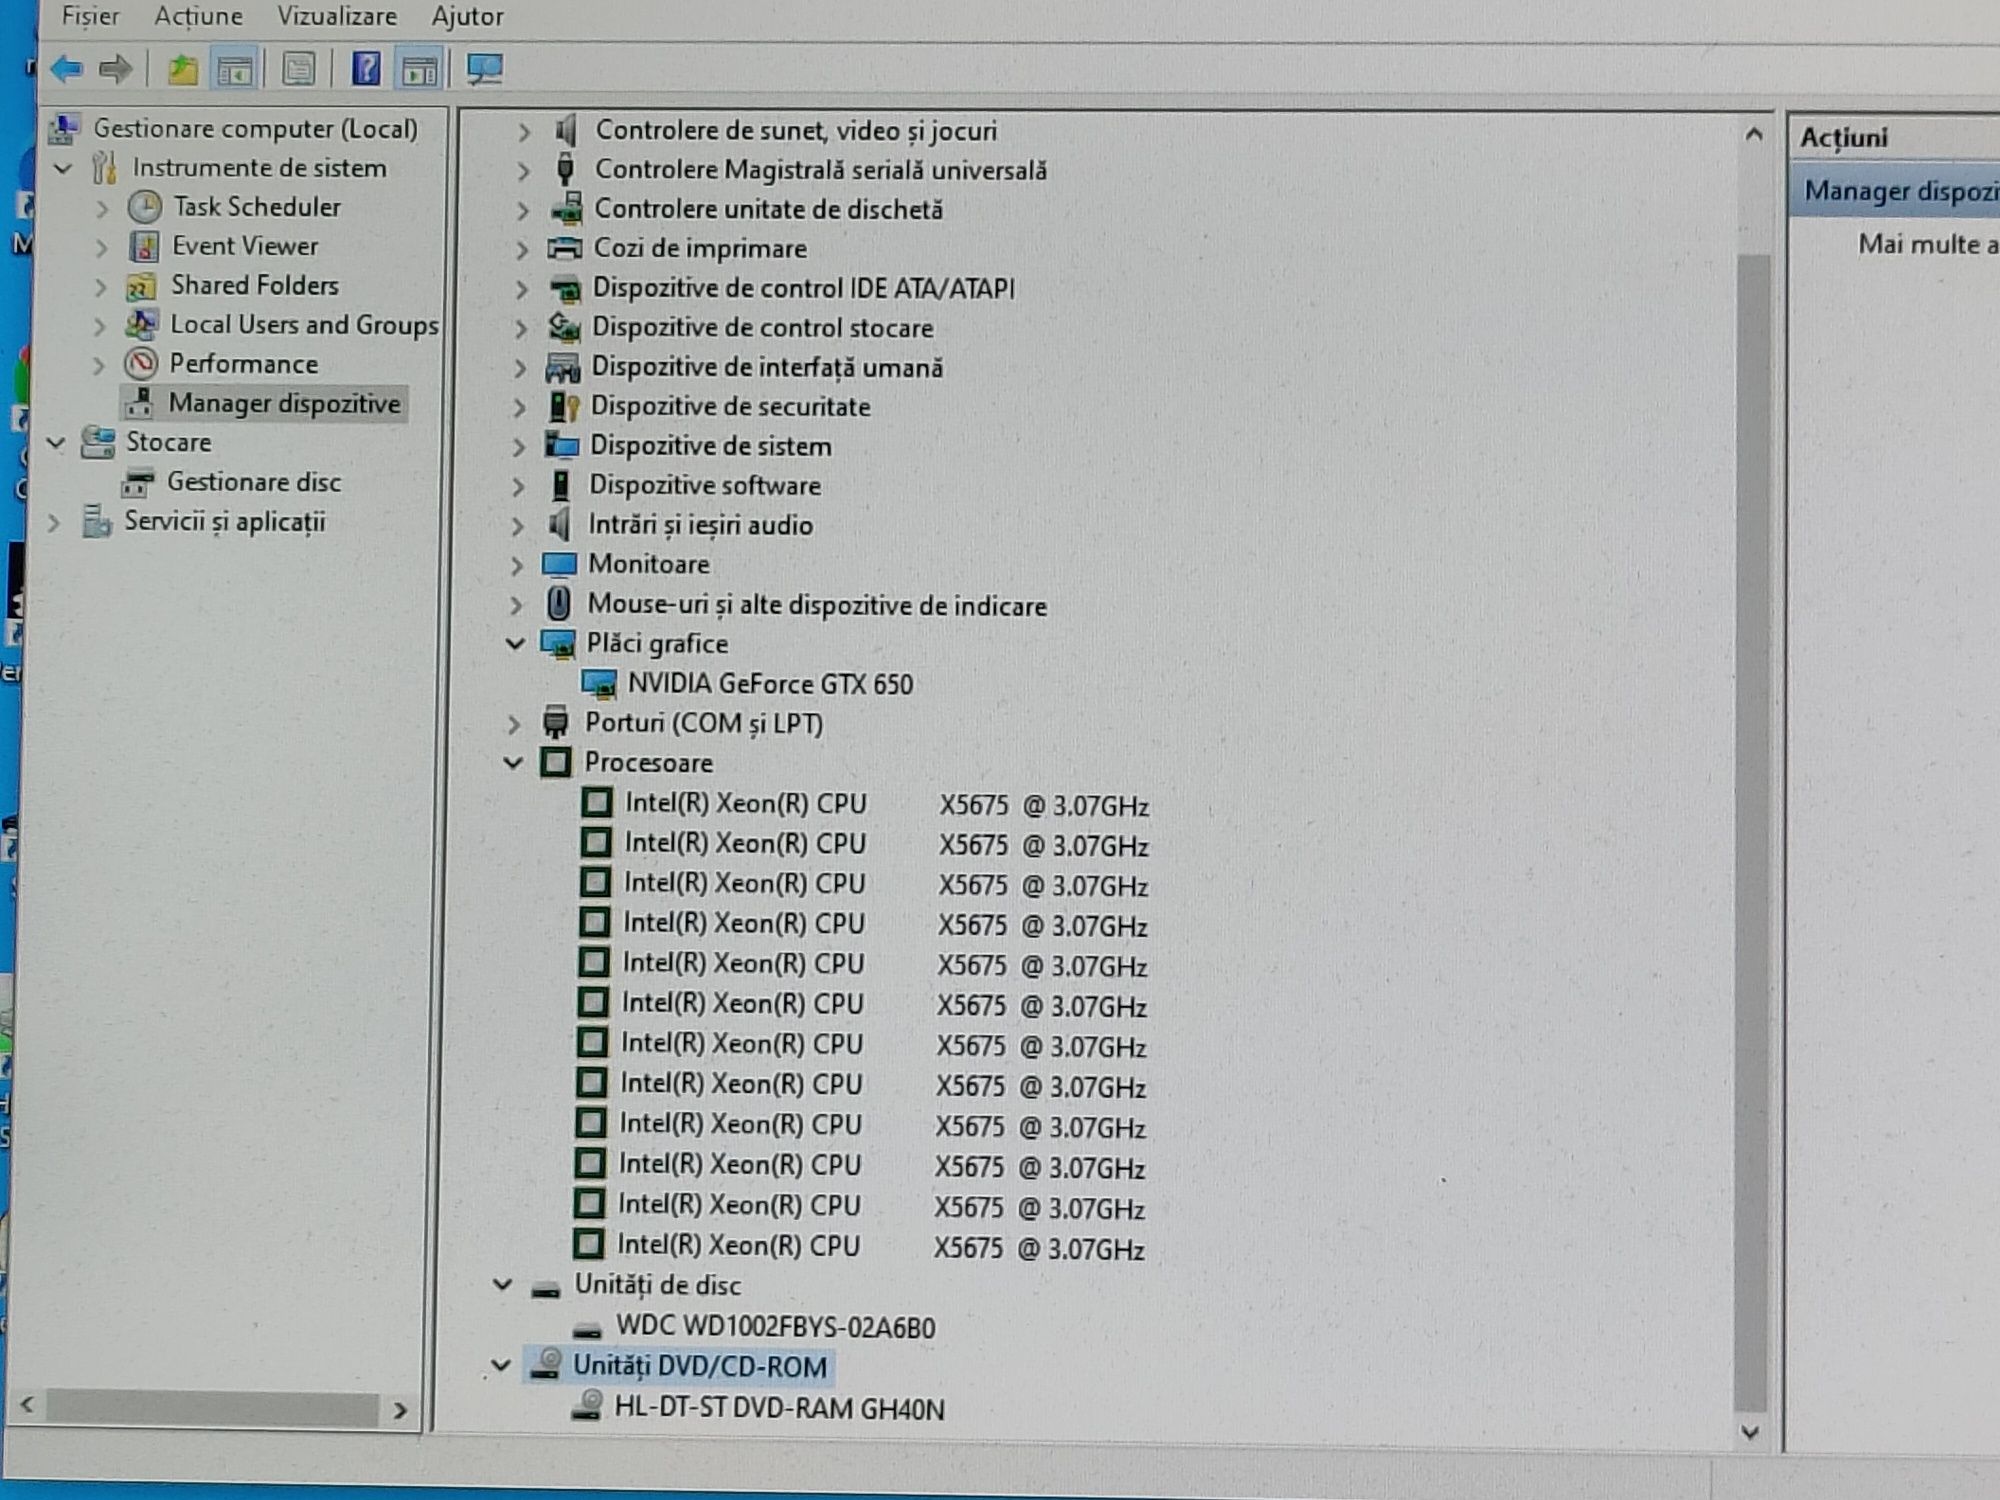The image size is (2000, 1500).
Task: Select Gestionare computer (Local) root node
Action: click(x=256, y=129)
